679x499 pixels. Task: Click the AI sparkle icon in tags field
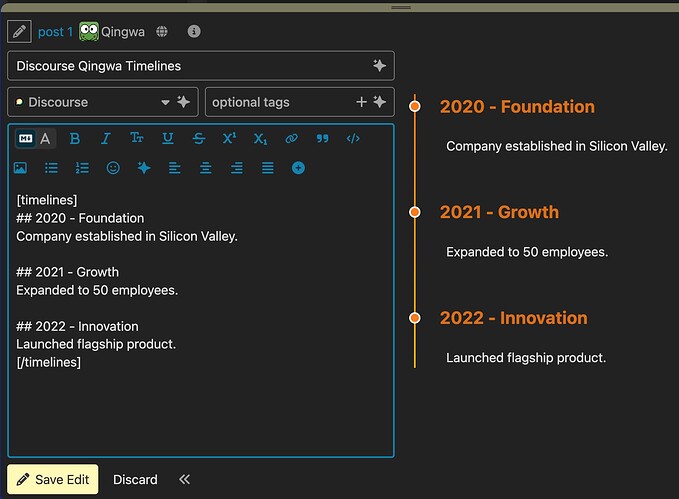[380, 102]
